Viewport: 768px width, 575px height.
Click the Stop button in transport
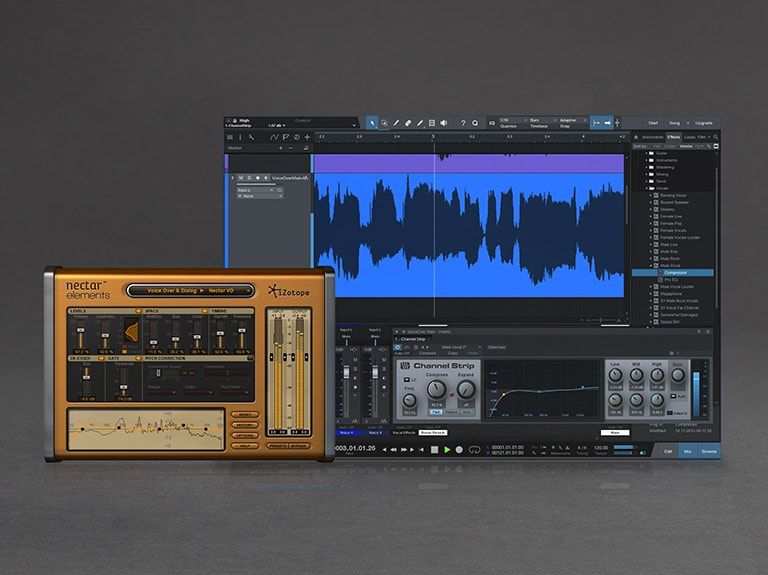click(434, 449)
